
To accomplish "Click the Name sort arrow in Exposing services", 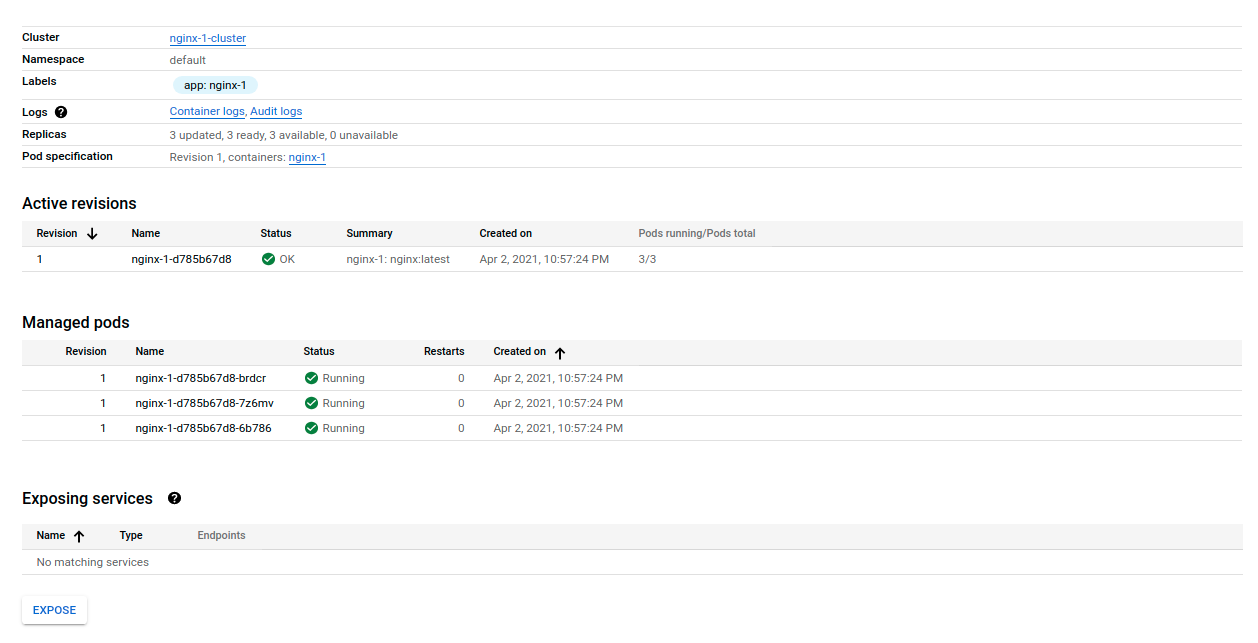I will [79, 536].
